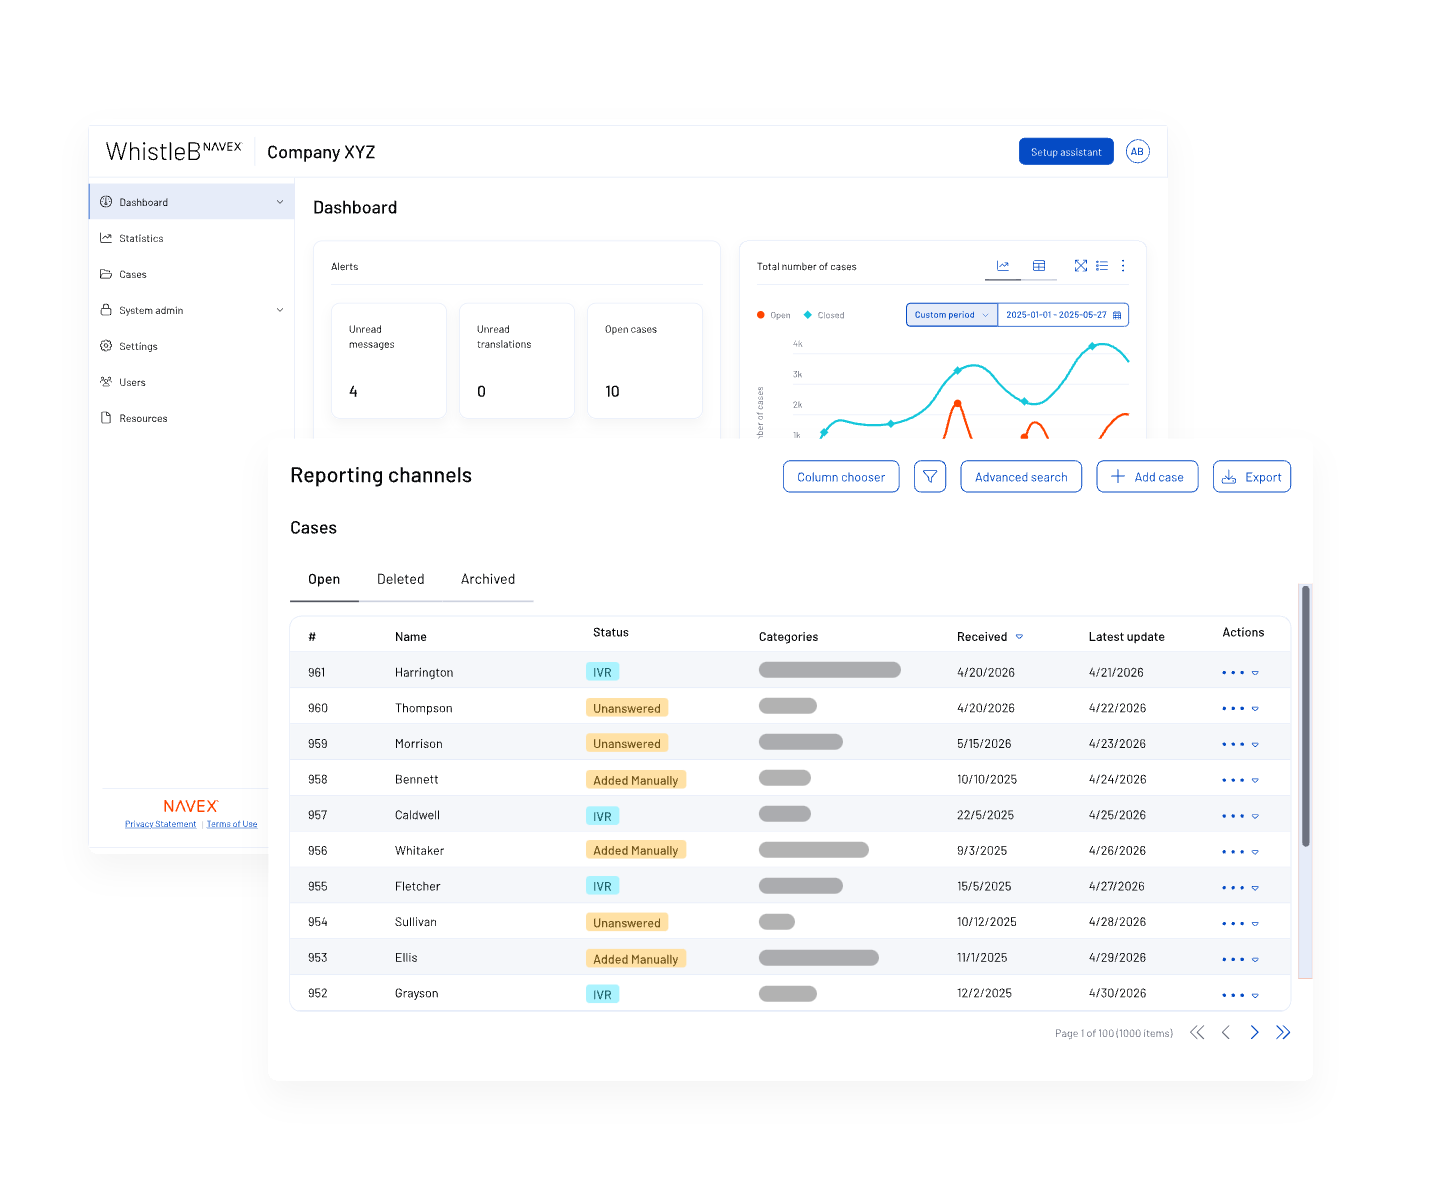Click the Latest update column header

click(1126, 637)
